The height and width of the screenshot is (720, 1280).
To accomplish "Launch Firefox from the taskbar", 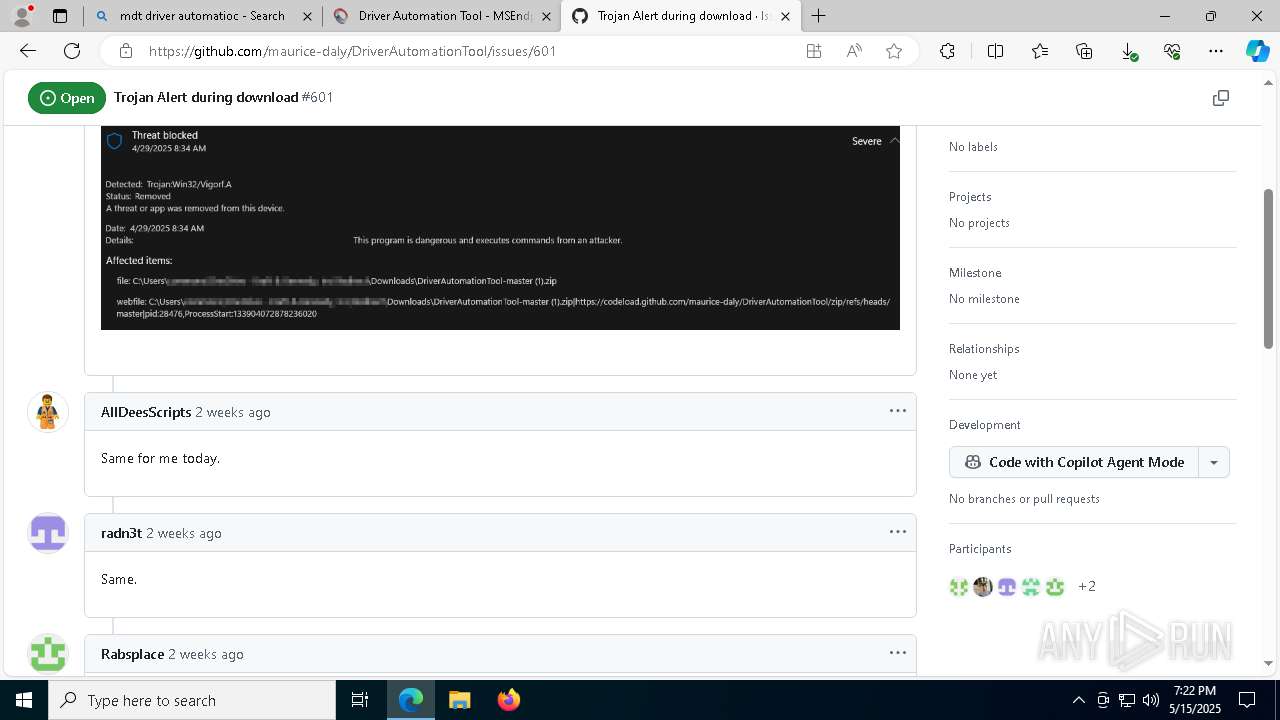I will pos(508,700).
